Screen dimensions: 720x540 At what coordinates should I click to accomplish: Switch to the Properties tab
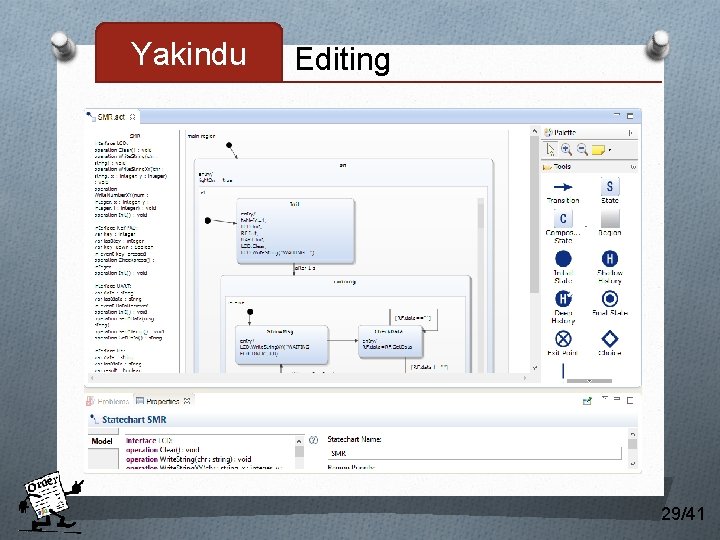point(163,401)
